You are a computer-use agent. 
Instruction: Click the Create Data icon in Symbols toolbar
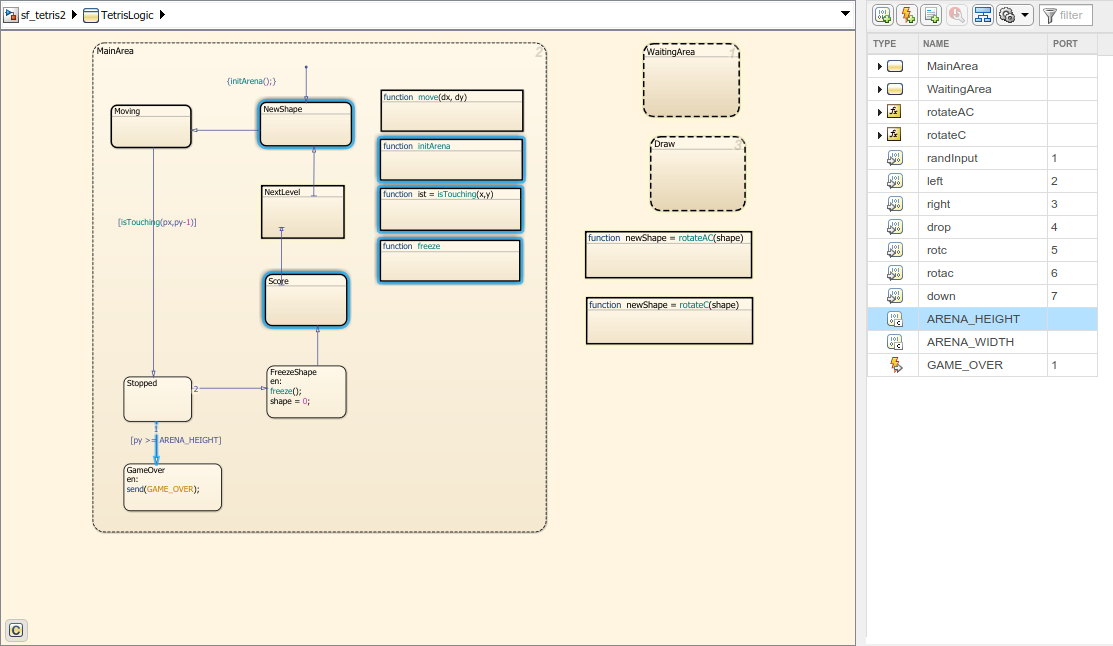[883, 14]
